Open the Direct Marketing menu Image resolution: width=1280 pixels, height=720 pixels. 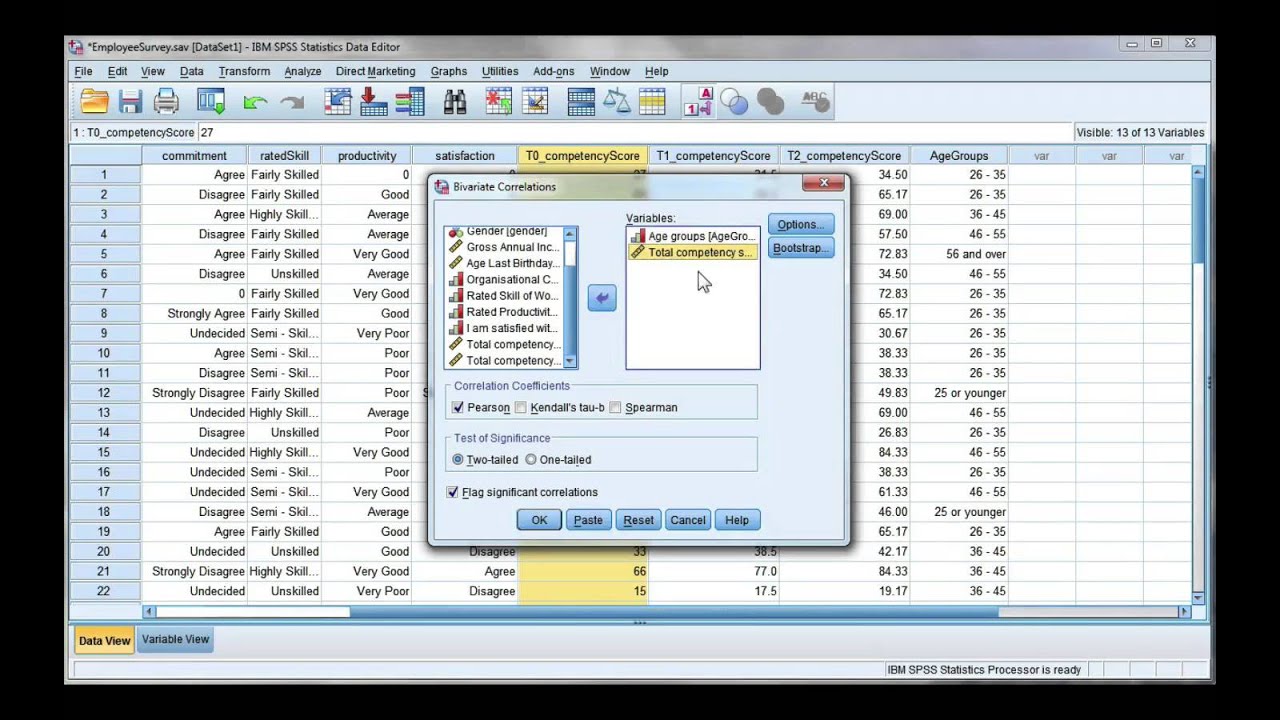click(x=375, y=71)
